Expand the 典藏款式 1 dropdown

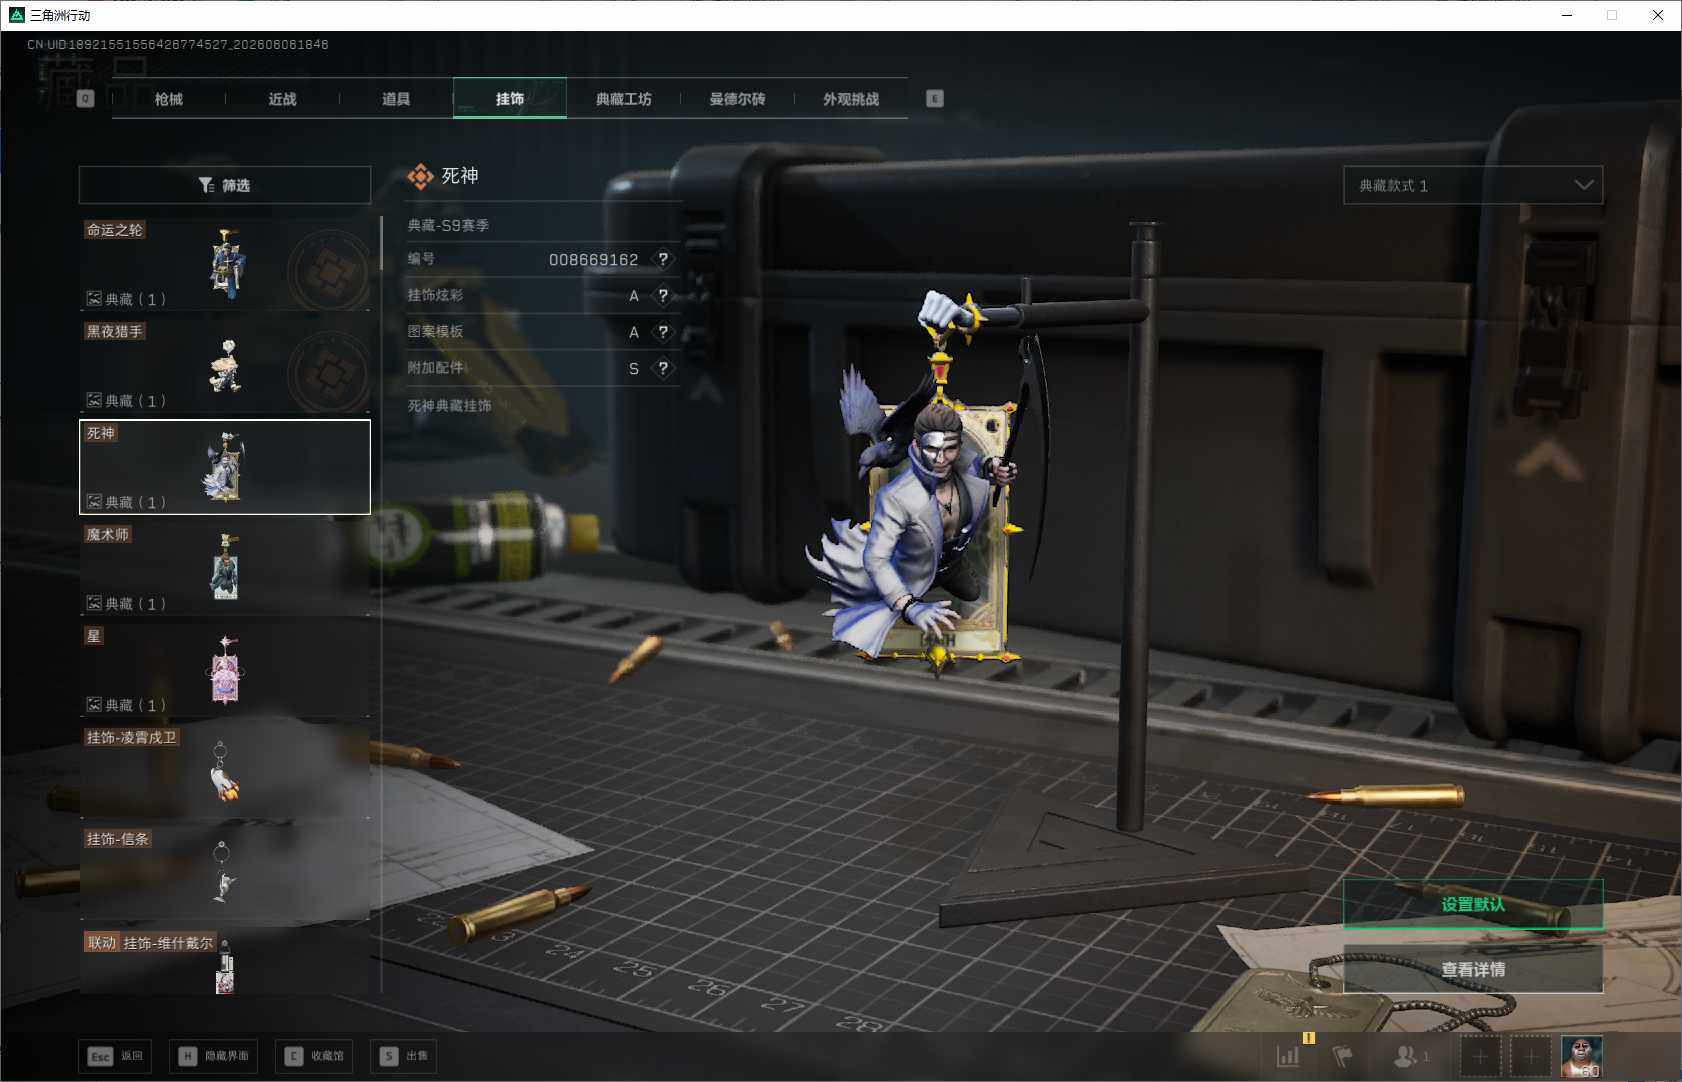(x=1473, y=185)
